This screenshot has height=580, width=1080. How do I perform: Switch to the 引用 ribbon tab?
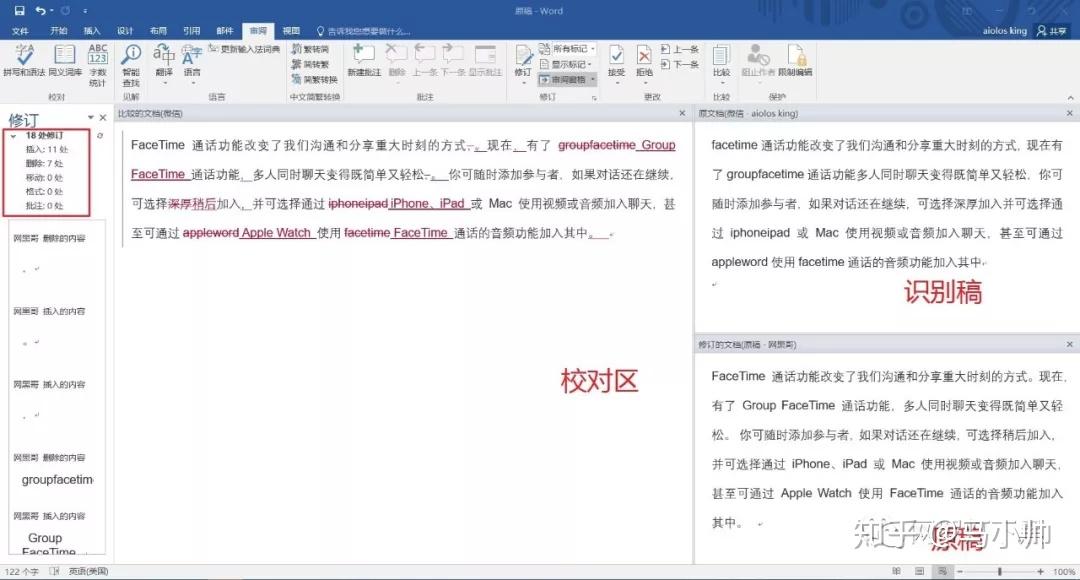pos(191,31)
